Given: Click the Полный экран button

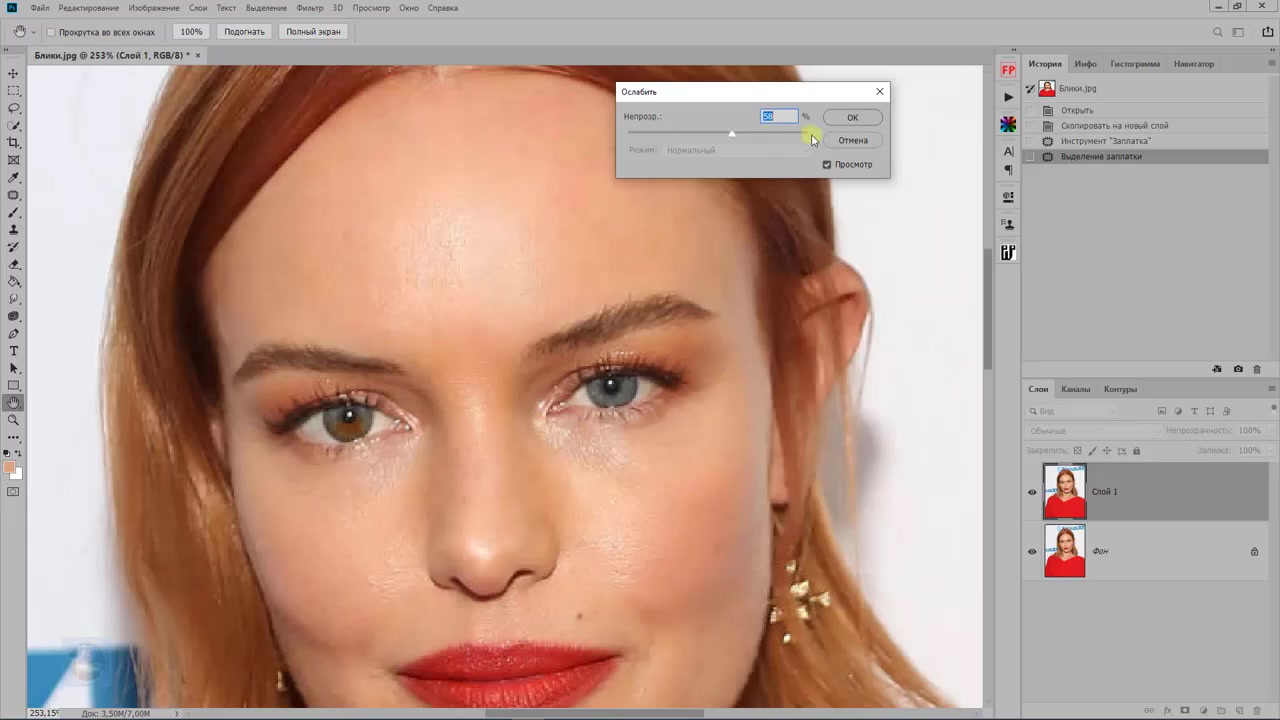Looking at the screenshot, I should coord(313,32).
